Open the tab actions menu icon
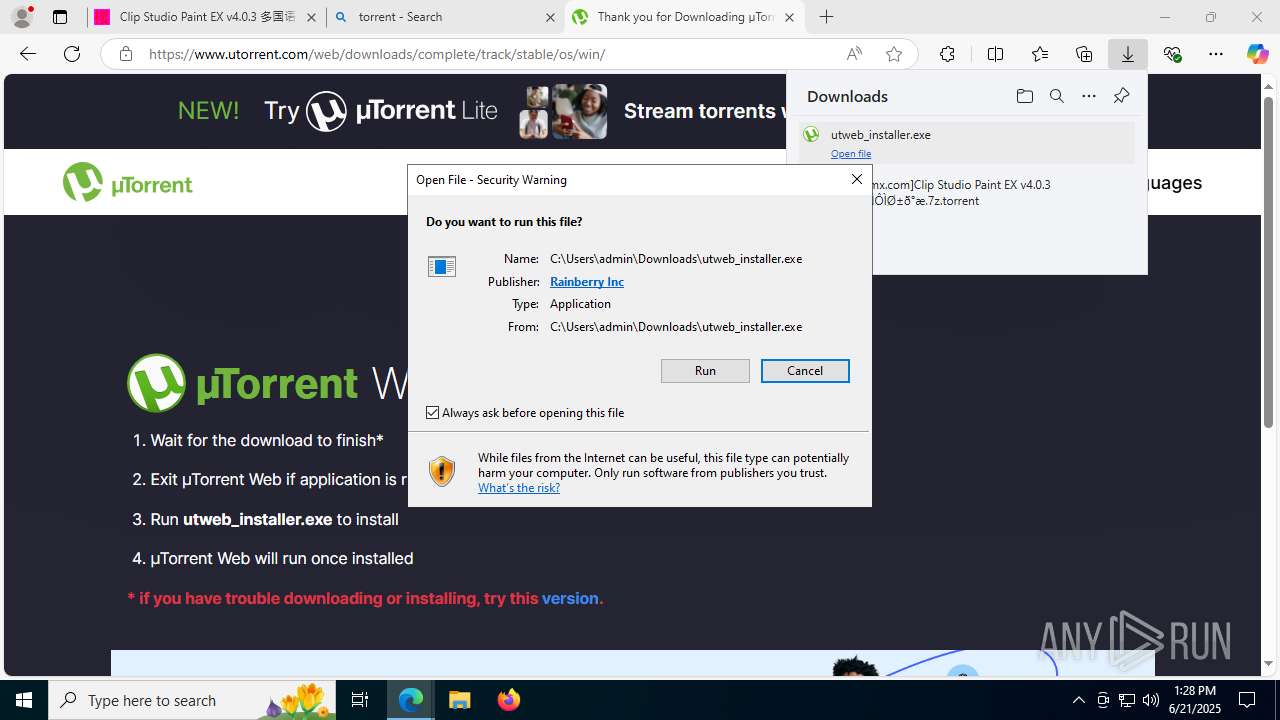This screenshot has height=720, width=1280. [60, 17]
